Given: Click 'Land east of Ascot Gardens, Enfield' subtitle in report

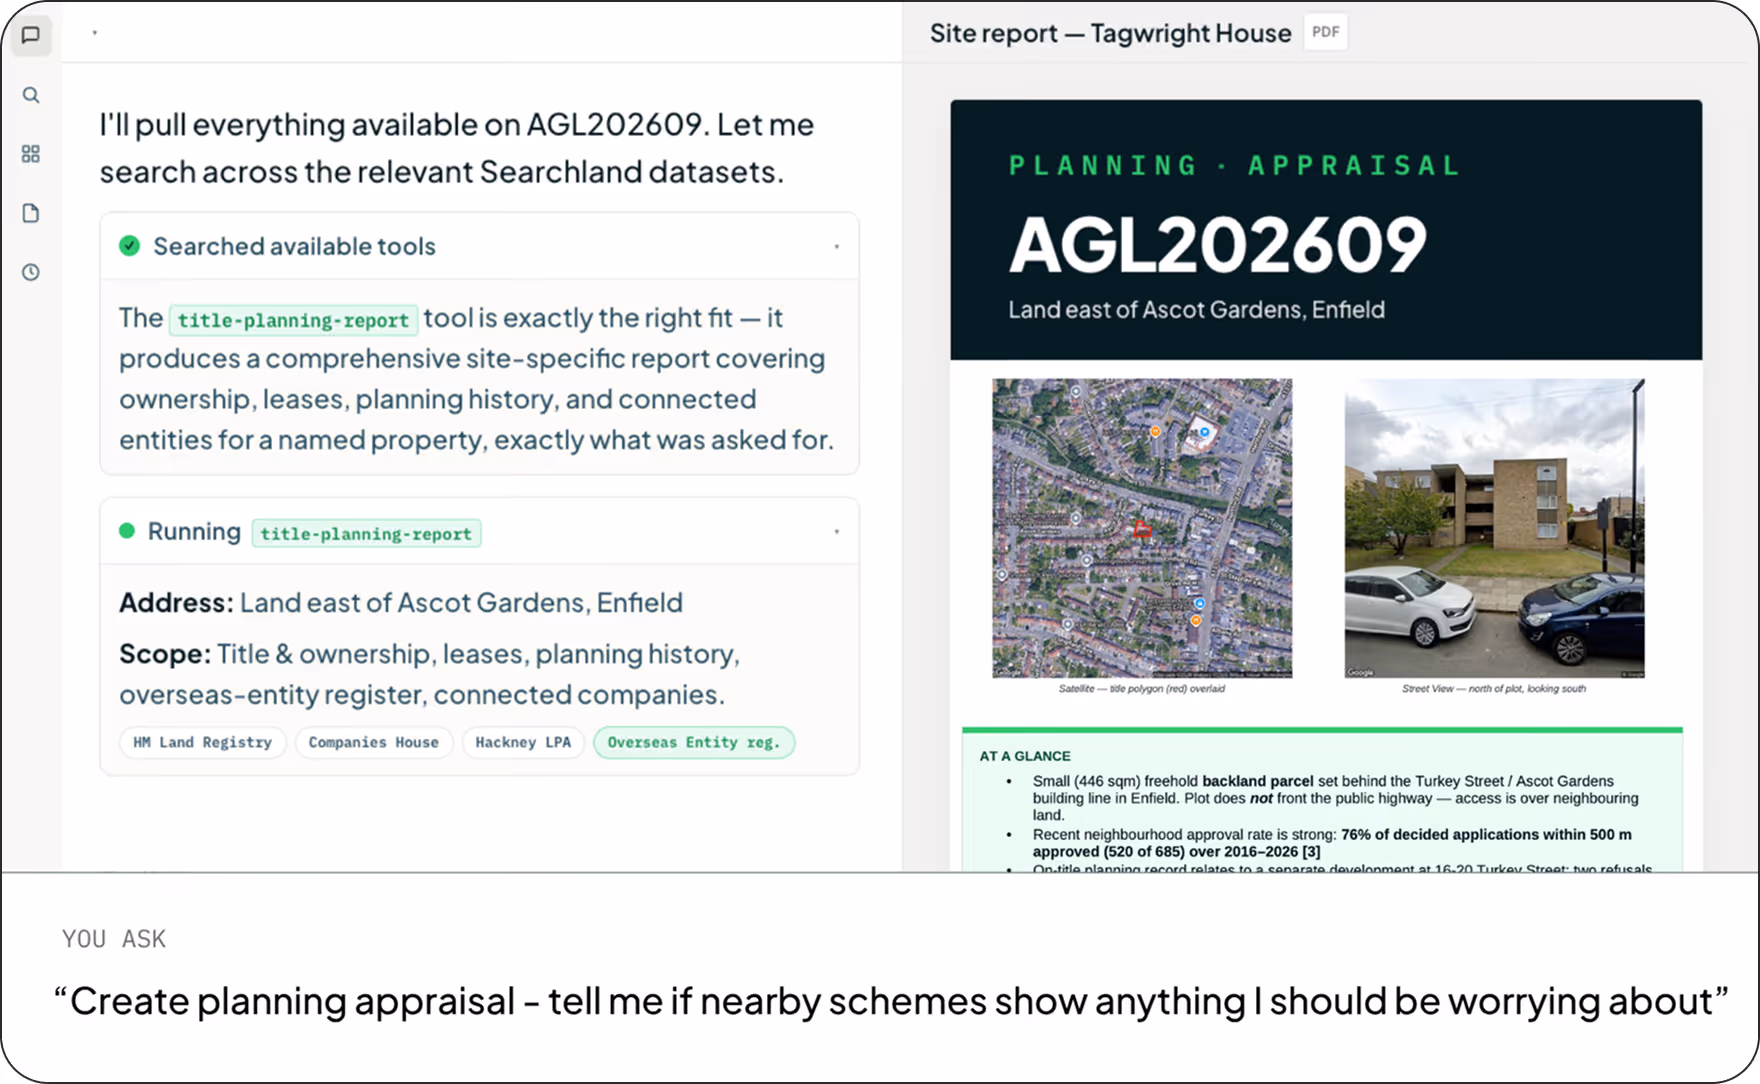Looking at the screenshot, I should tap(1196, 310).
